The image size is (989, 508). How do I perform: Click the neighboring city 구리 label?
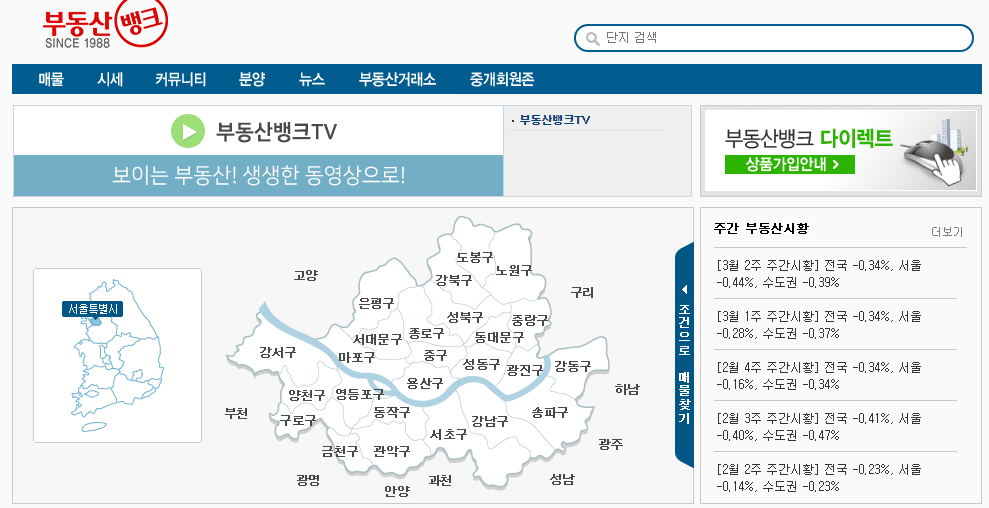point(582,293)
